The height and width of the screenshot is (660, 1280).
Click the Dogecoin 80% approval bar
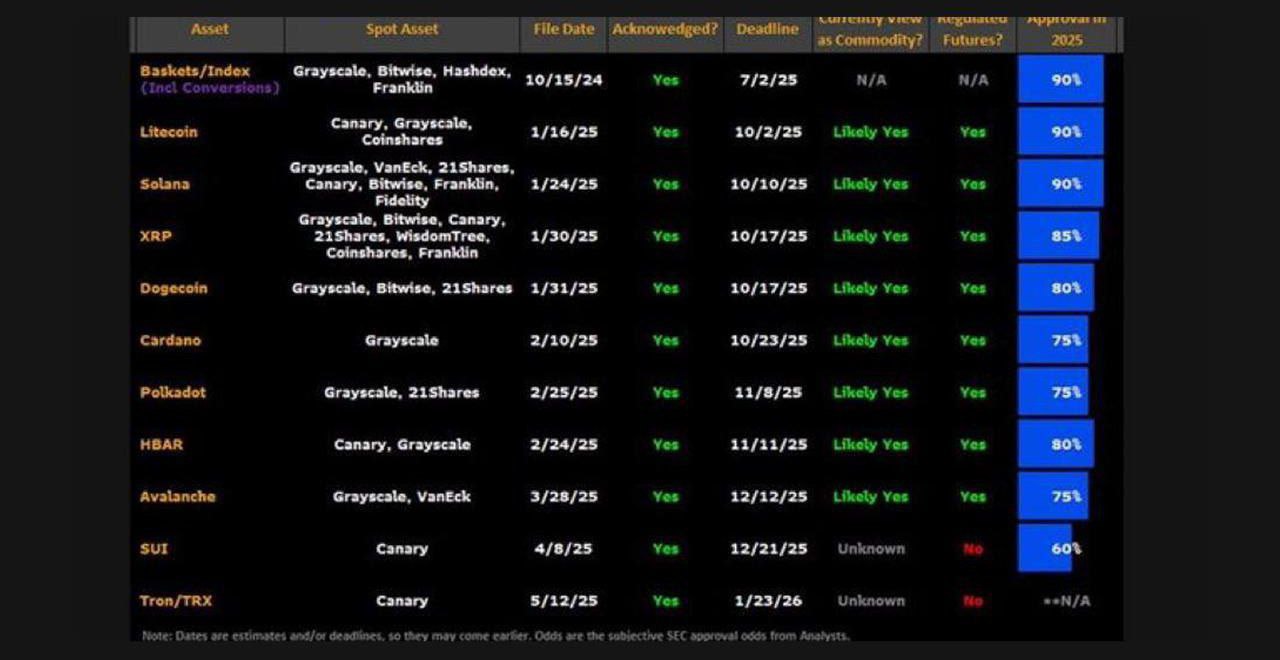(x=1056, y=288)
